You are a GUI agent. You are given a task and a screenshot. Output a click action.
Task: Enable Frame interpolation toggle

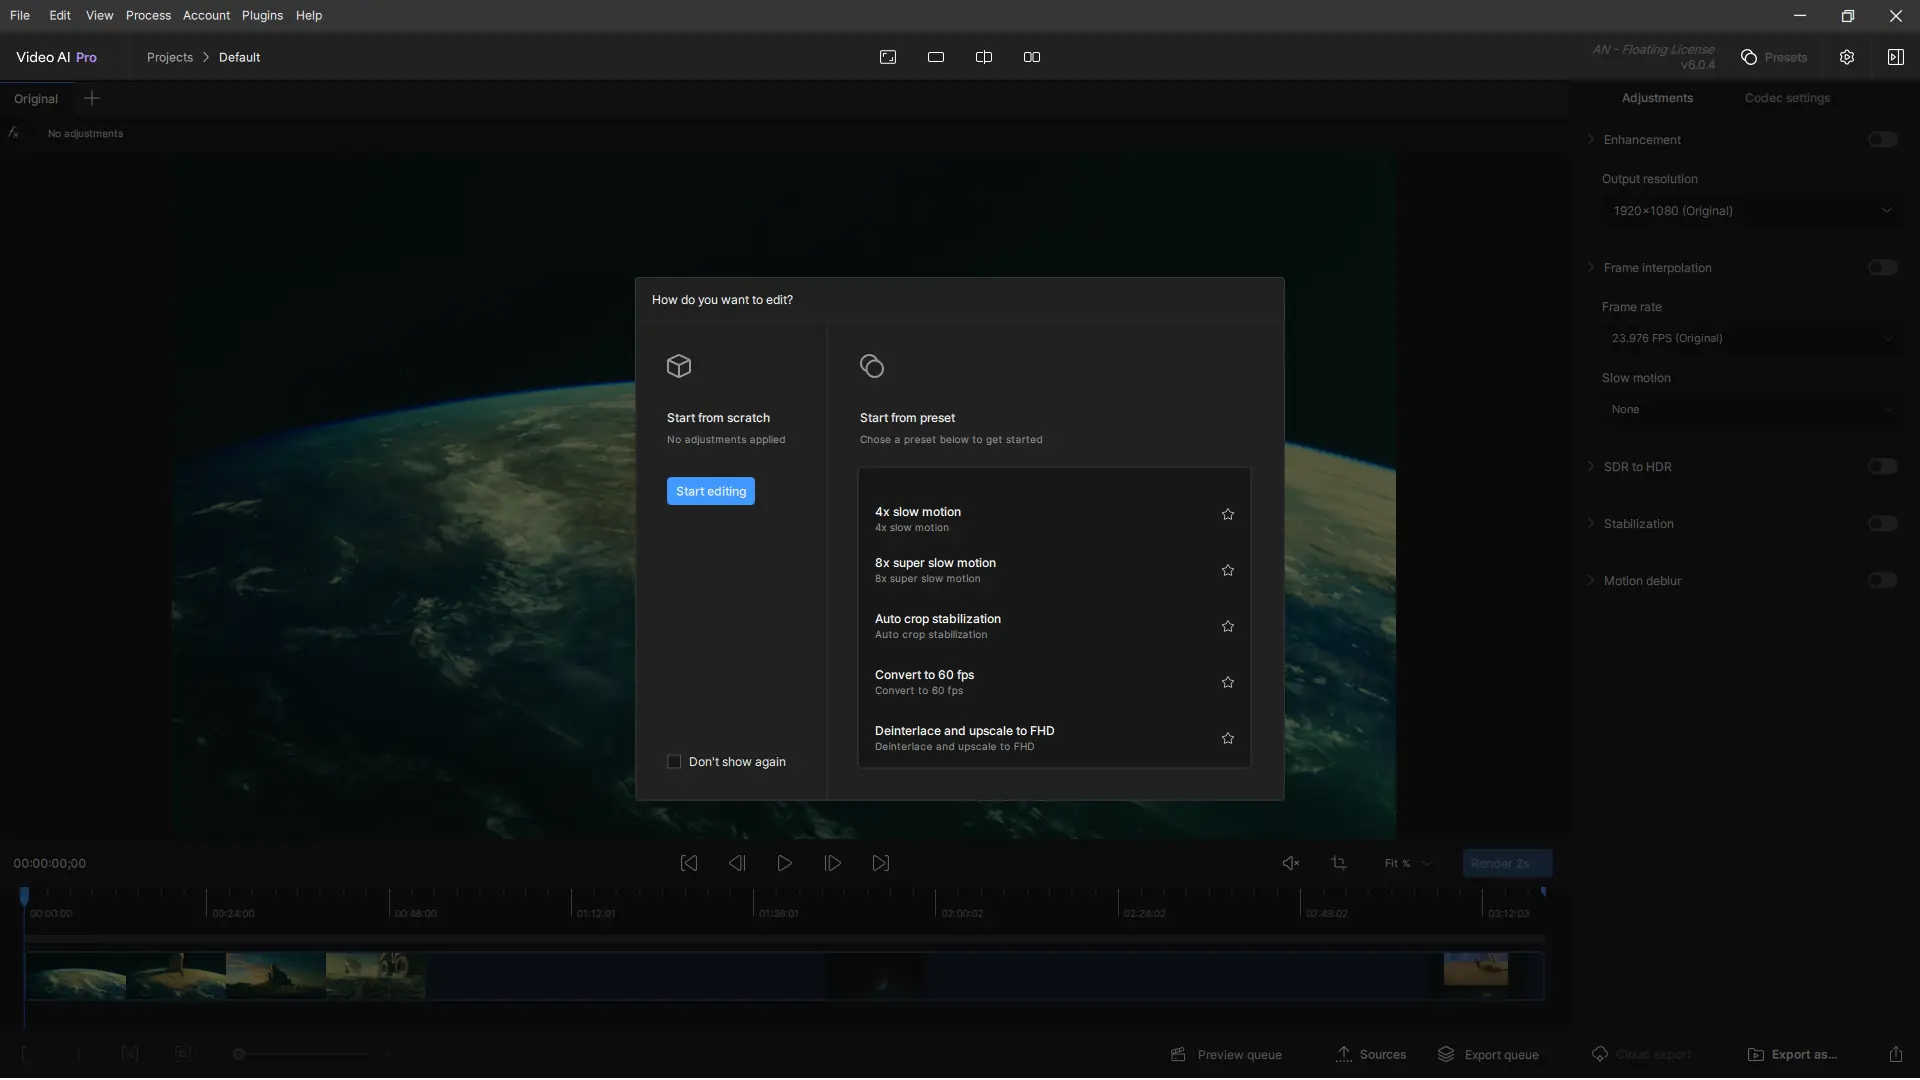[x=1882, y=267]
